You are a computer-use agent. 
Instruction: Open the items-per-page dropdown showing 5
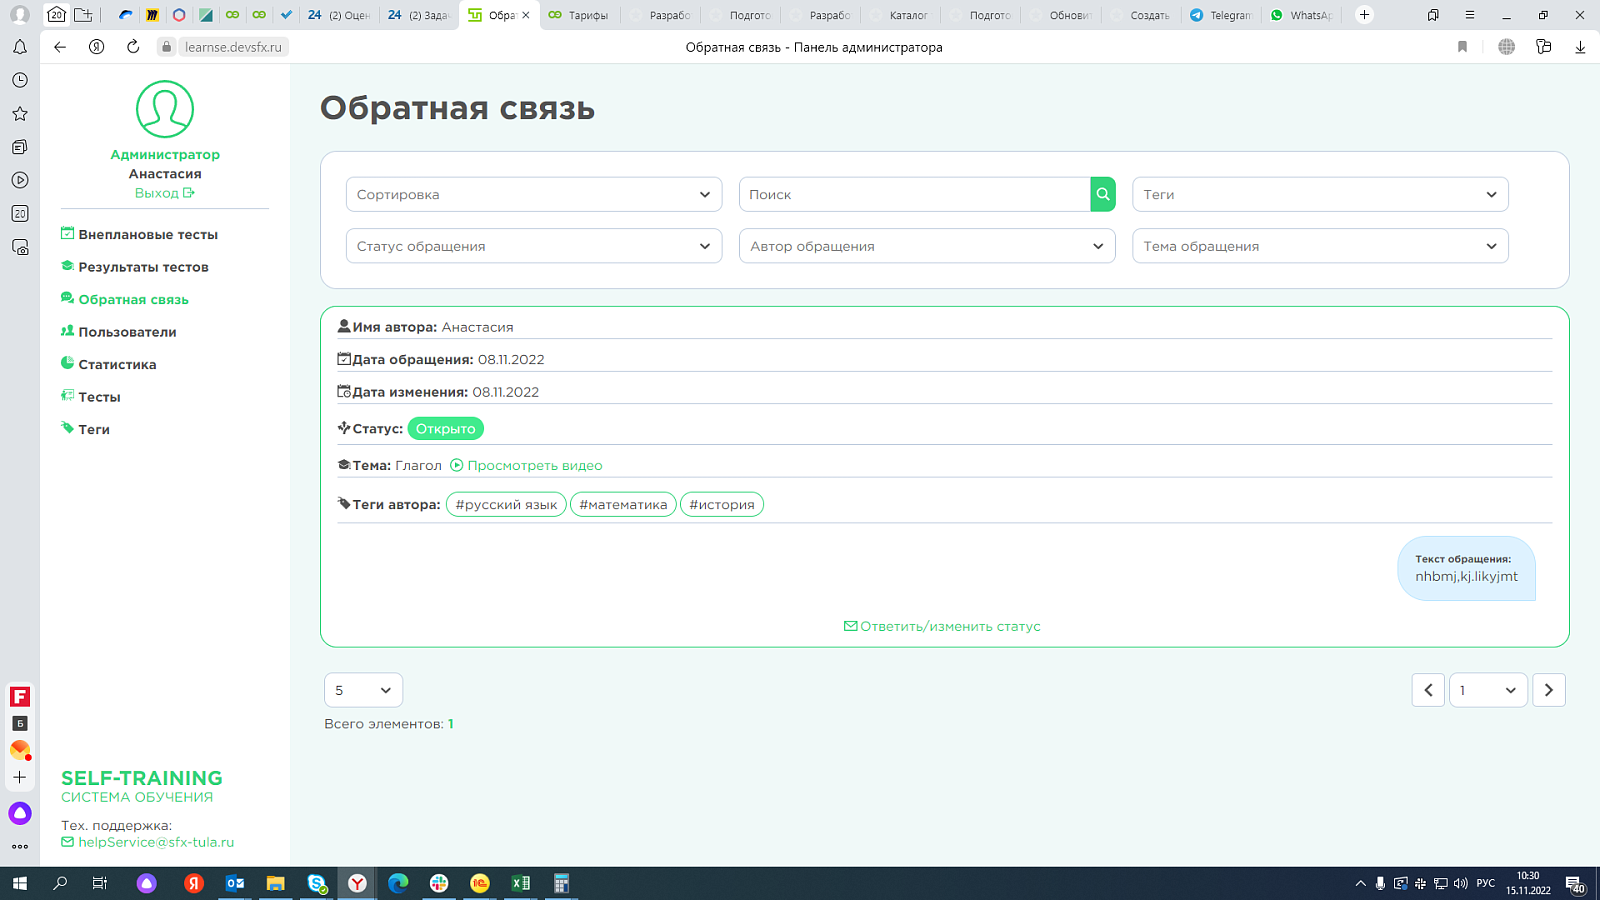364,690
